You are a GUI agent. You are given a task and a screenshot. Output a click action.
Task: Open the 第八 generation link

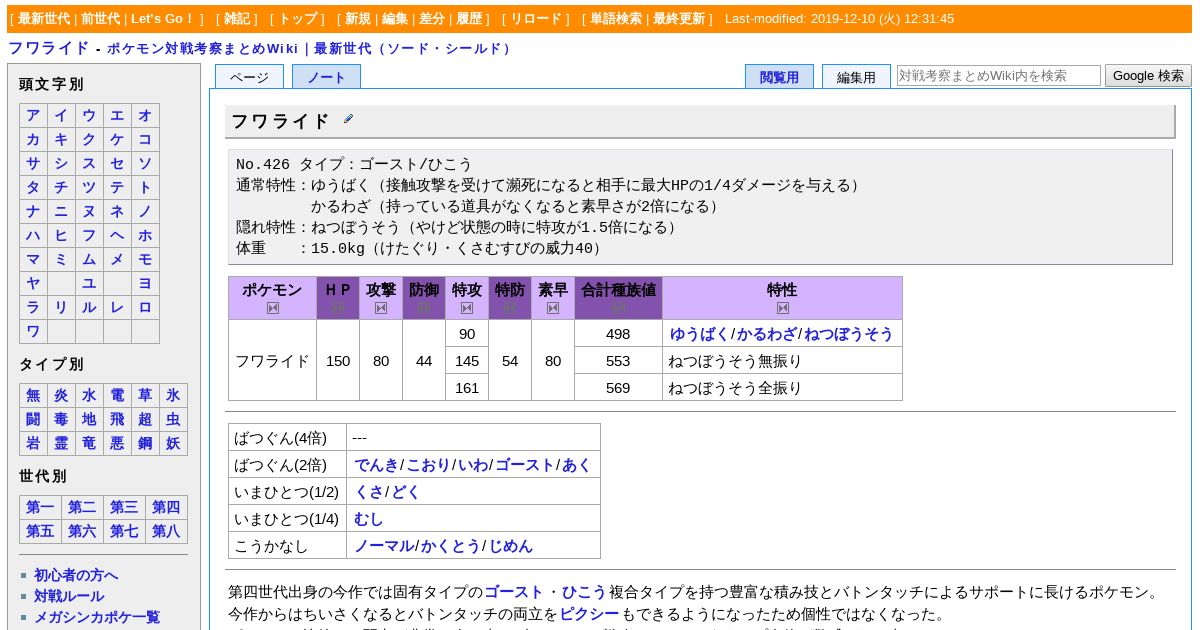point(166,531)
